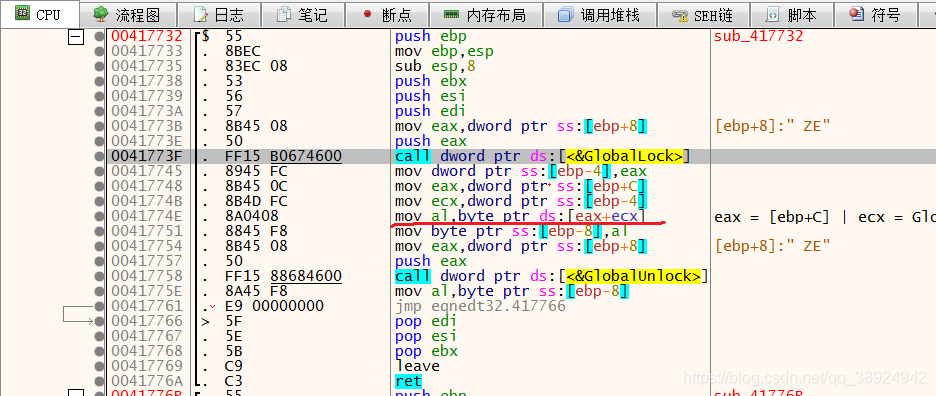Click bytes E9 00000000
The height and width of the screenshot is (396, 936).
click(x=275, y=306)
